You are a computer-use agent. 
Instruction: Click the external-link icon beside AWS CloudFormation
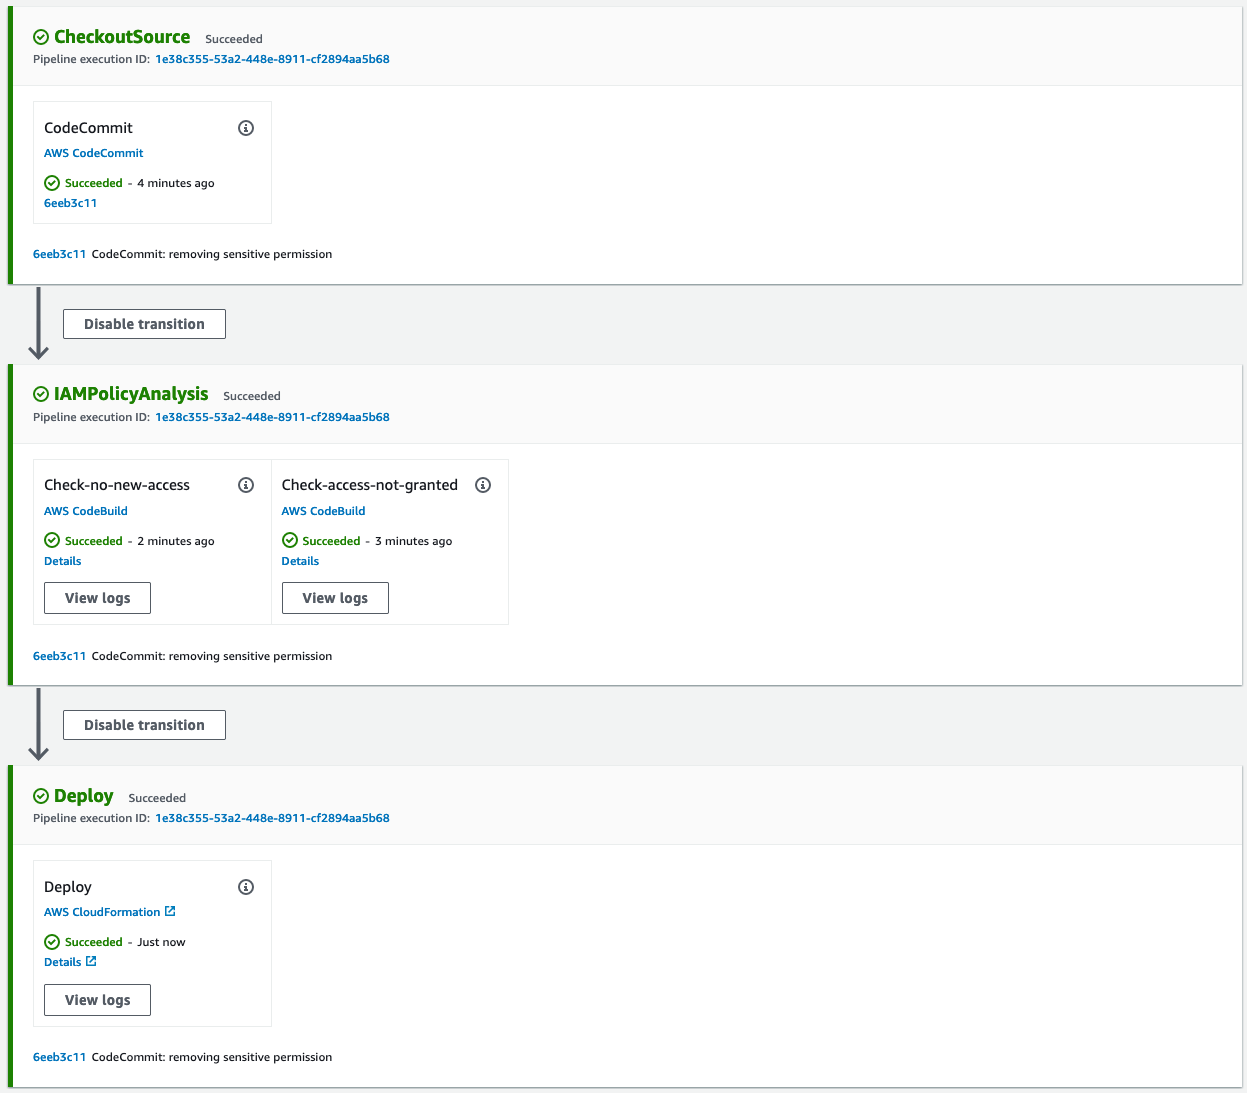coord(171,911)
